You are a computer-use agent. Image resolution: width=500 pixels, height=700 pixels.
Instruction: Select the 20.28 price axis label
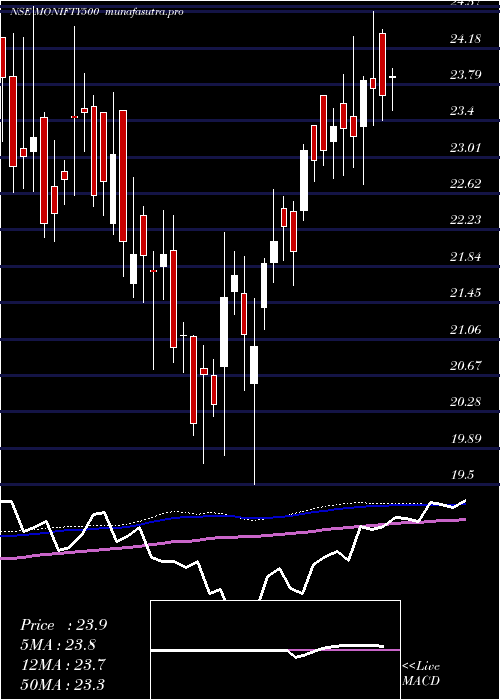[465, 402]
